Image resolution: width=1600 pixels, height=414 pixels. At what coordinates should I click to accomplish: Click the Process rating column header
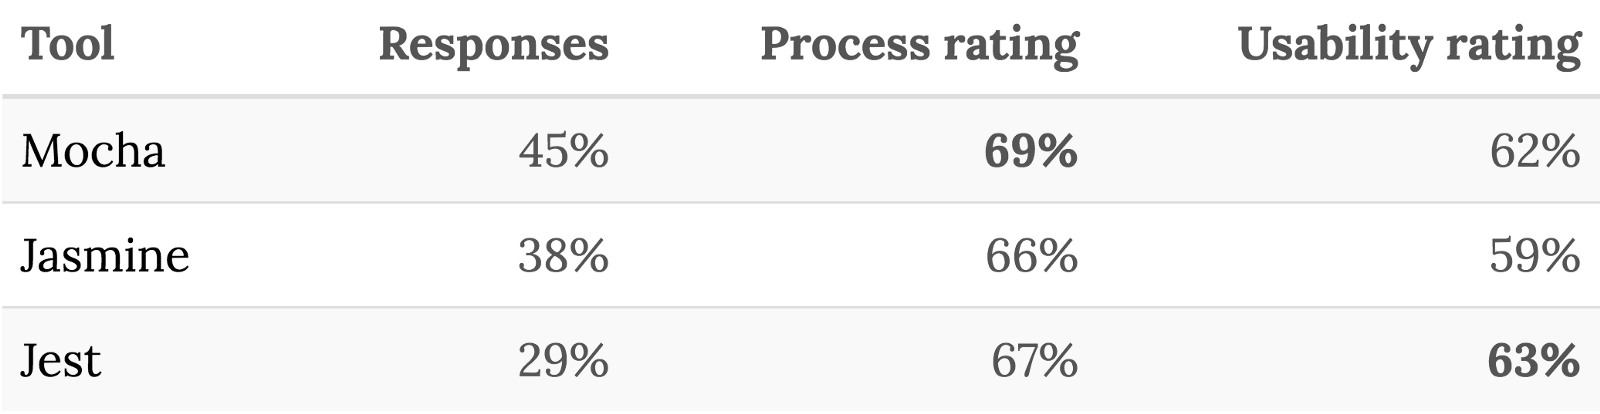point(919,45)
